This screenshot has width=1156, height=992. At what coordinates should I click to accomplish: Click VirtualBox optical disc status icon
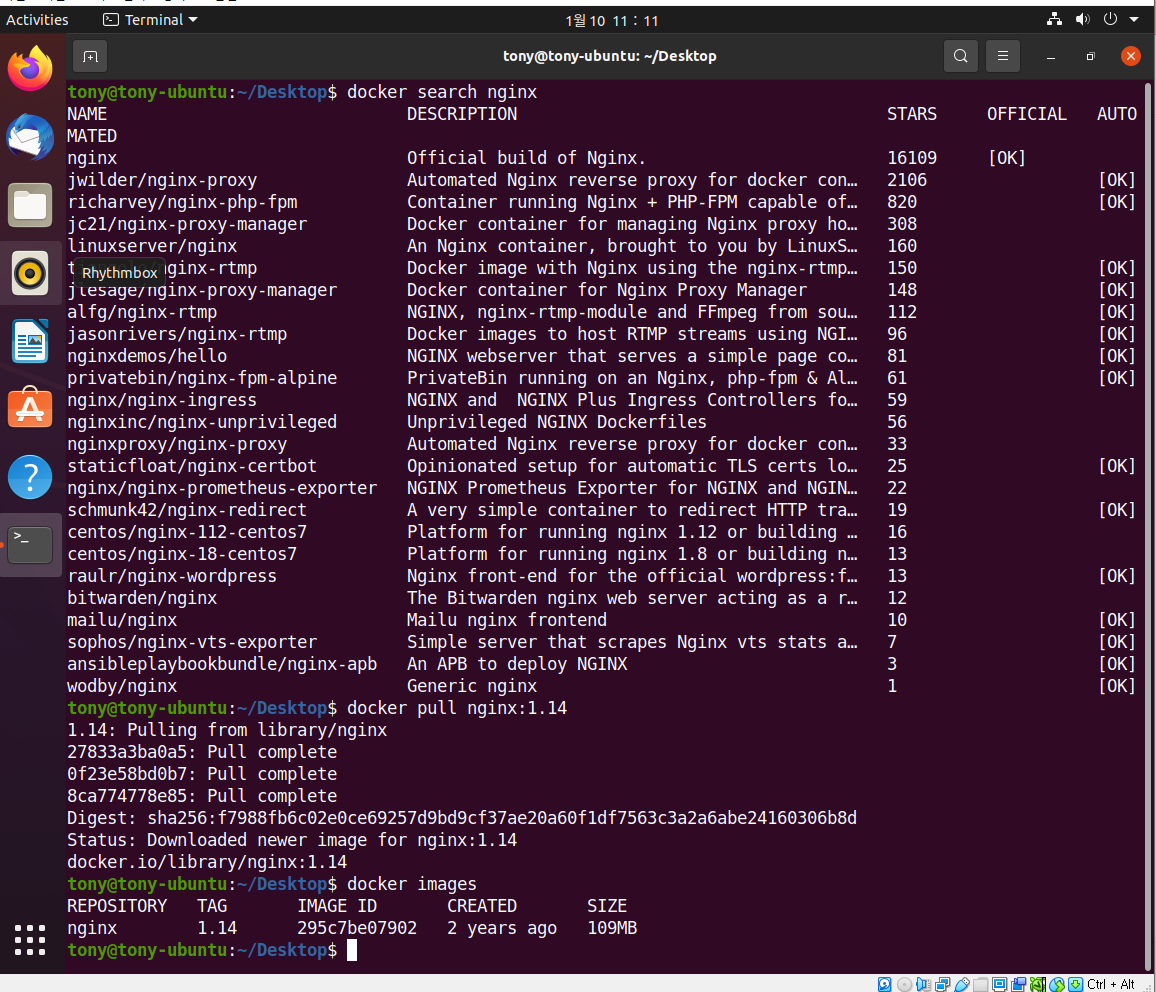(x=905, y=984)
